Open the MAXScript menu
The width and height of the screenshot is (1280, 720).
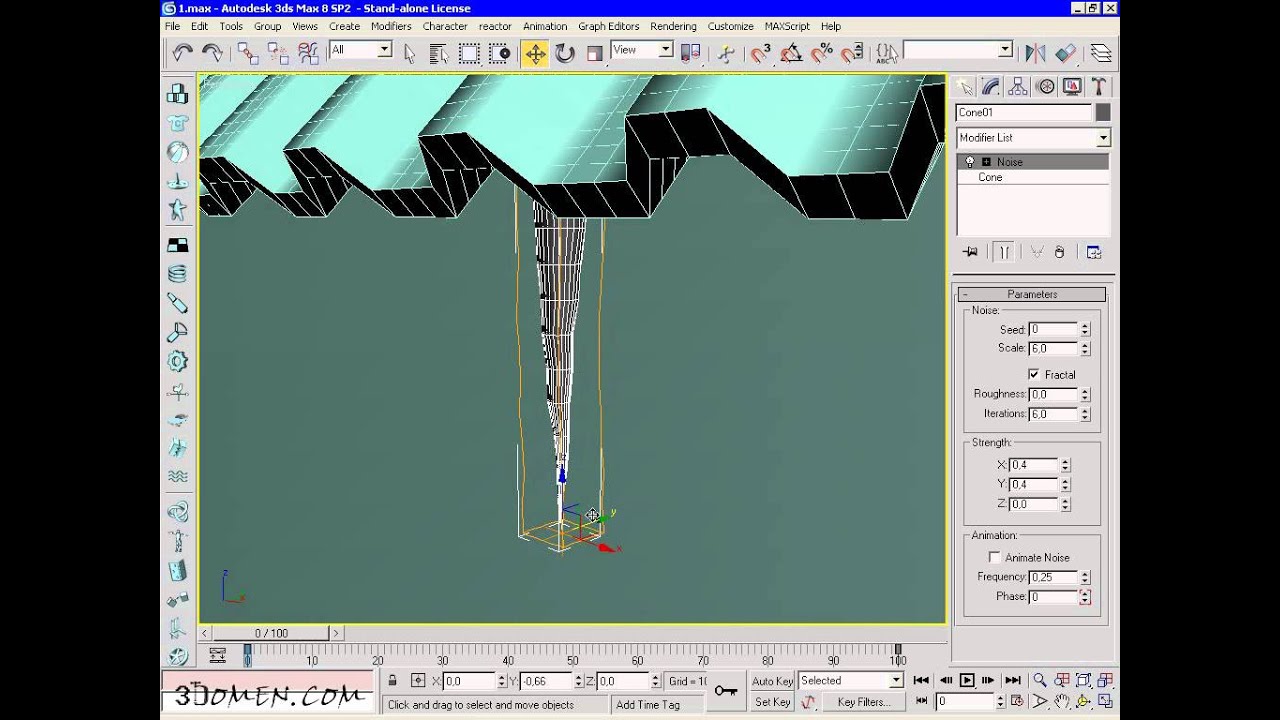point(789,26)
